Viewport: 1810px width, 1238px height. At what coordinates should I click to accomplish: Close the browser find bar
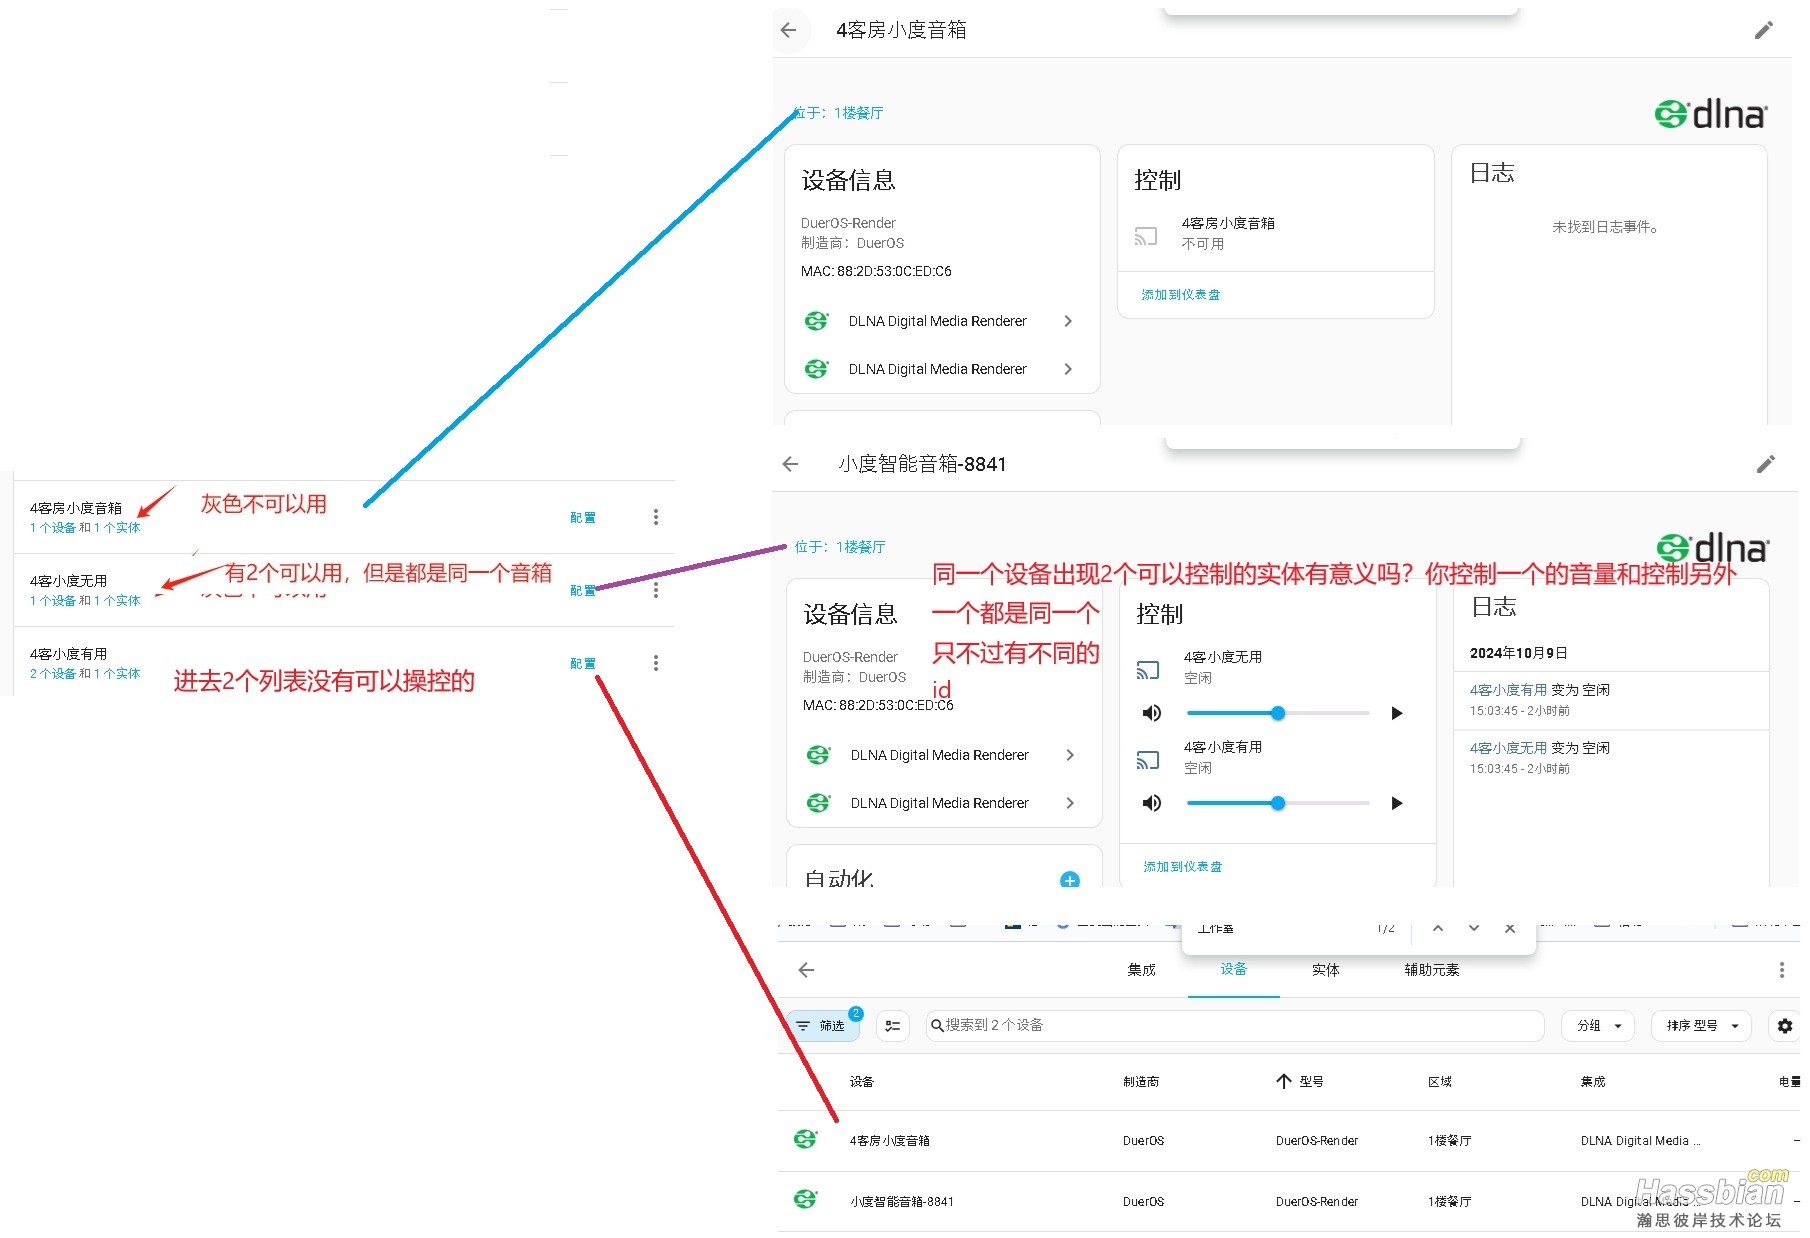point(1510,929)
